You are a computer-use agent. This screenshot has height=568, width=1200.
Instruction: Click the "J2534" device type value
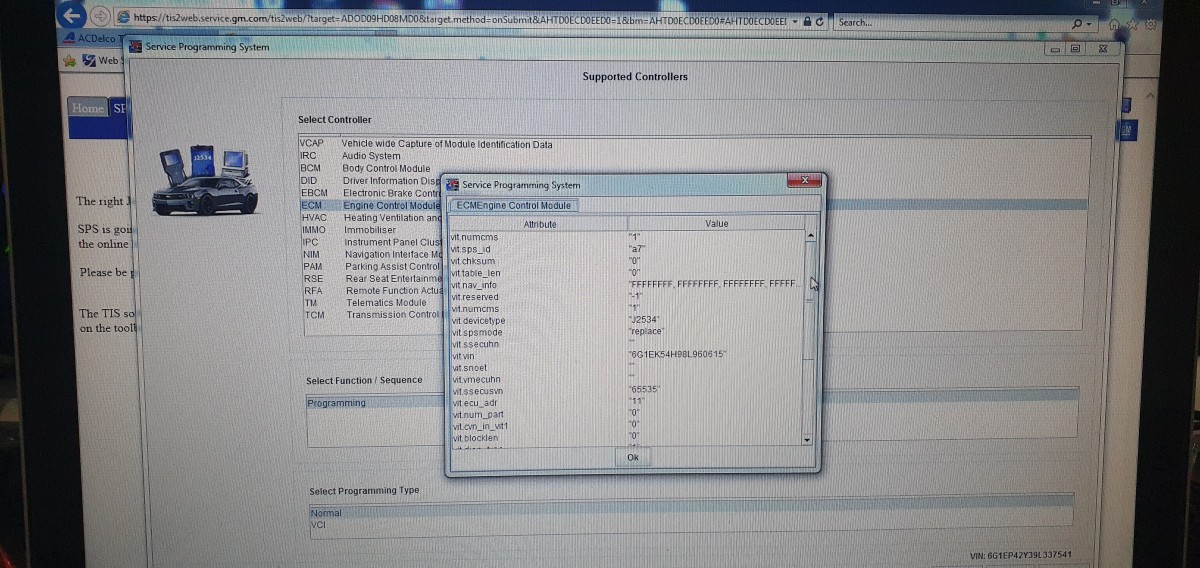click(643, 320)
